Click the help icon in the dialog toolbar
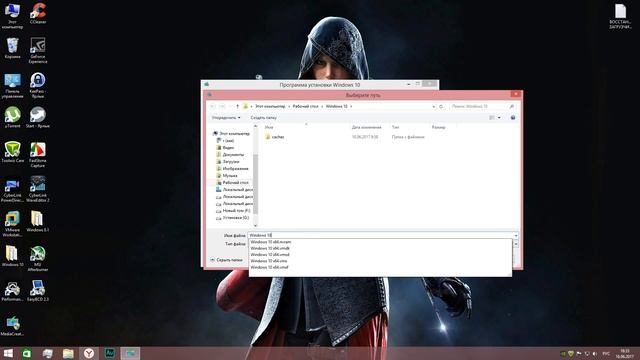 [x=513, y=118]
